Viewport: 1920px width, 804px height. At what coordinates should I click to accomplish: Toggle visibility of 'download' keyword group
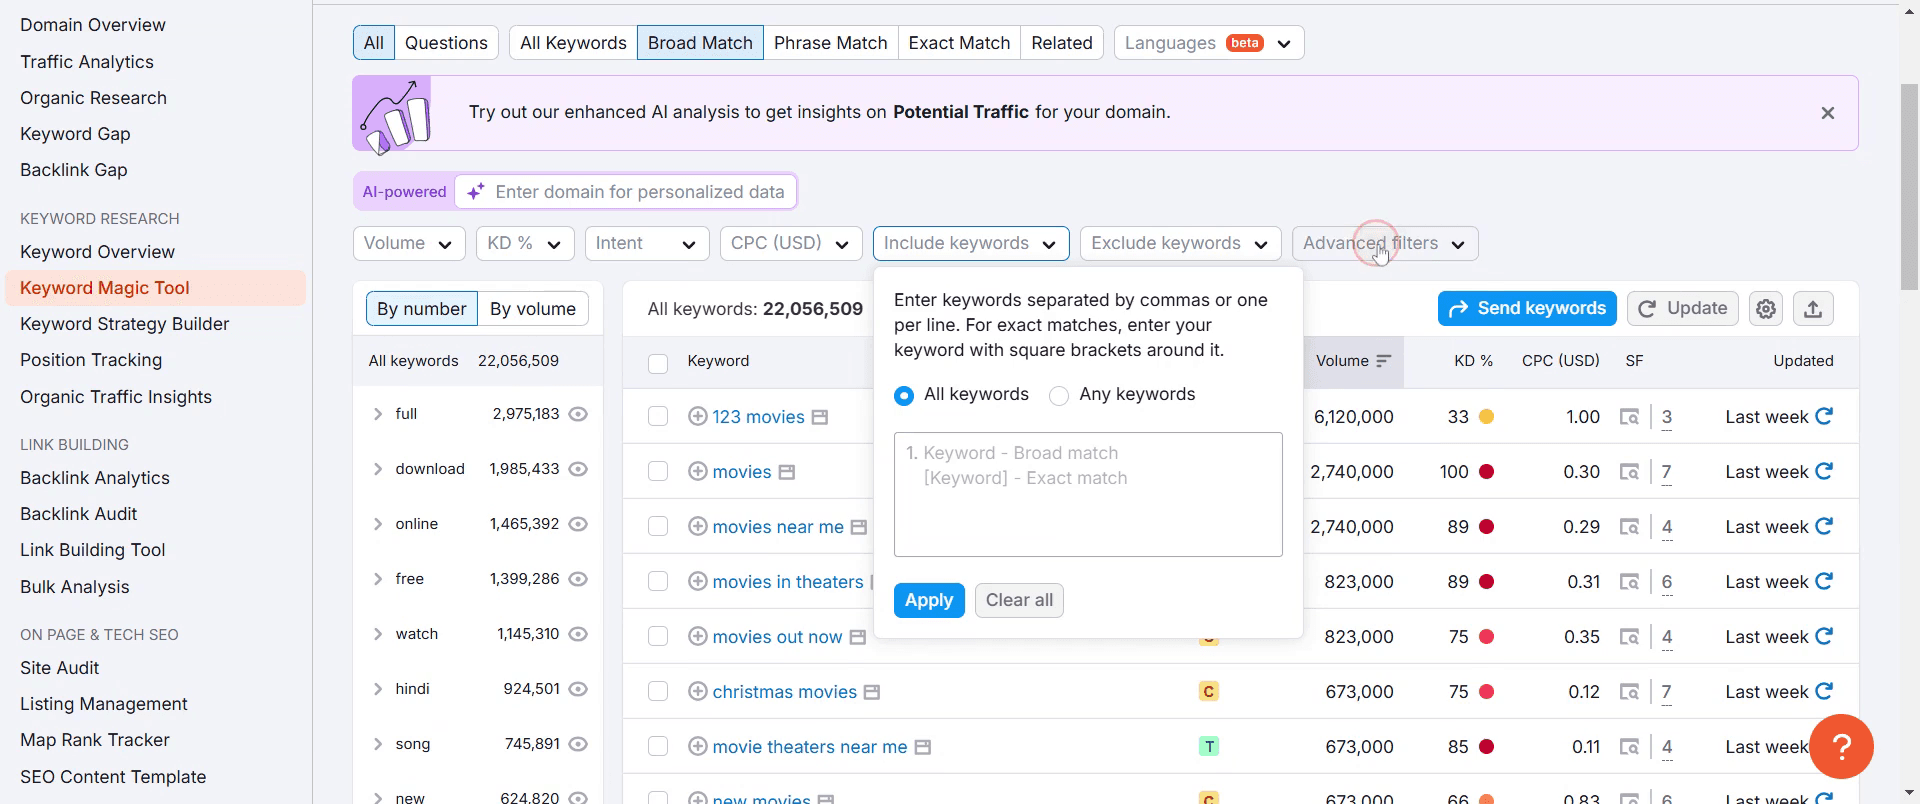(578, 469)
